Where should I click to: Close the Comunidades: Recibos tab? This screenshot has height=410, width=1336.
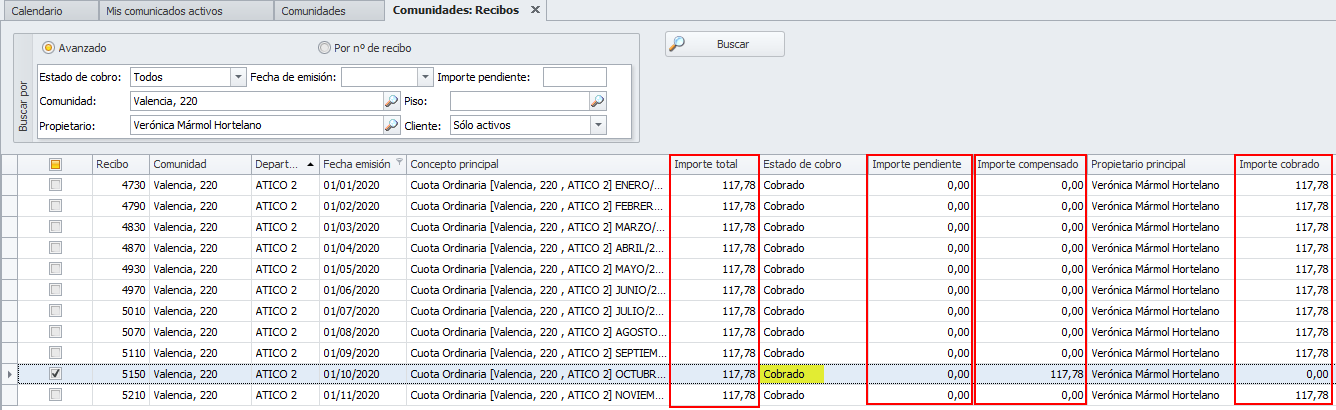point(535,11)
